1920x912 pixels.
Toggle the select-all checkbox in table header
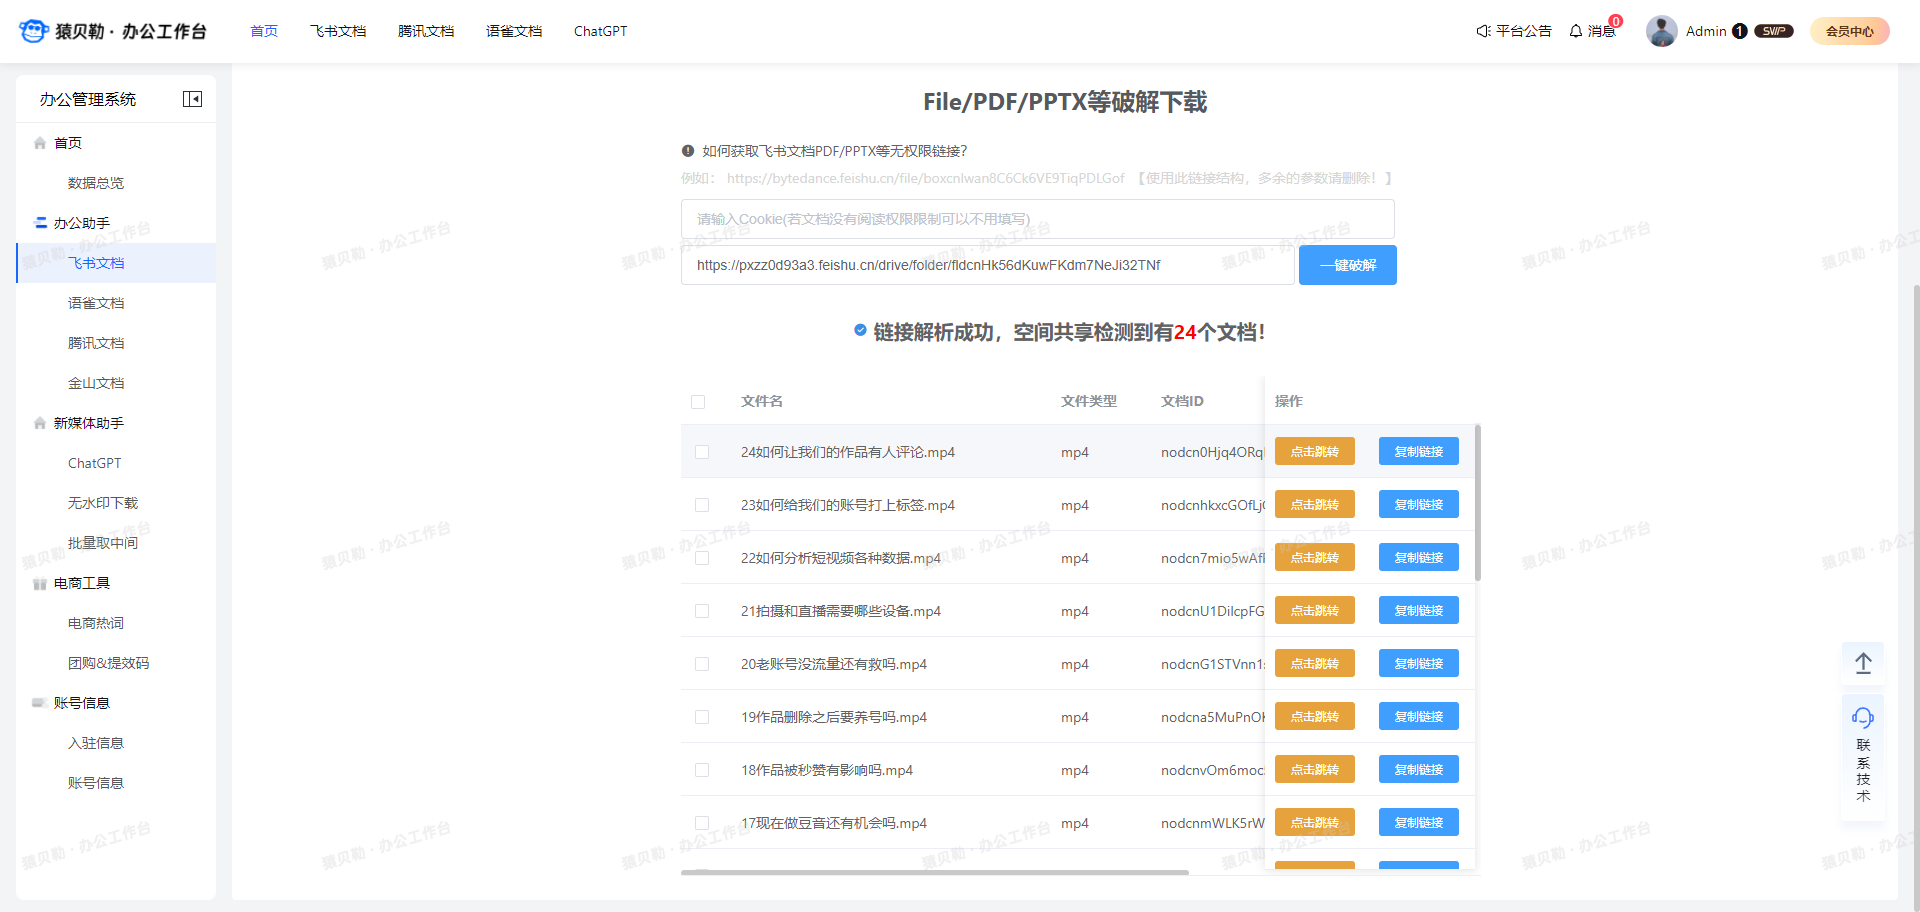(x=698, y=402)
